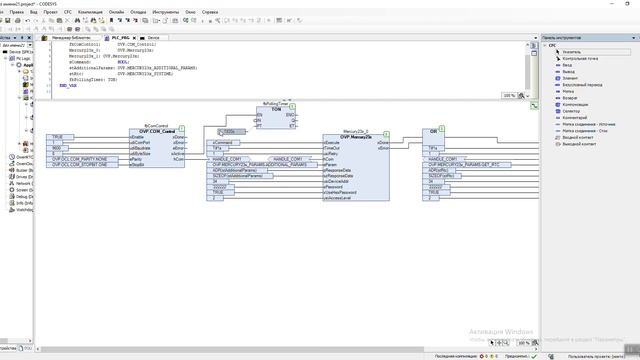Close the PLC_PRG tab

(x=134, y=38)
